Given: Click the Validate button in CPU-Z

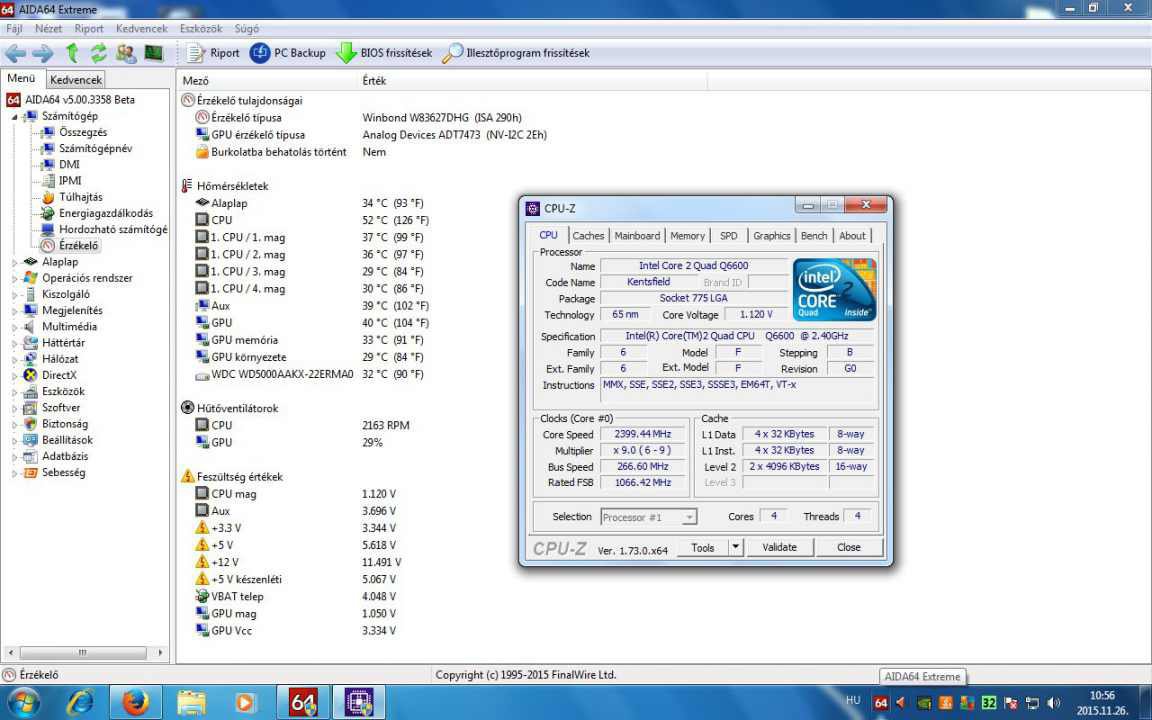Looking at the screenshot, I should (780, 547).
